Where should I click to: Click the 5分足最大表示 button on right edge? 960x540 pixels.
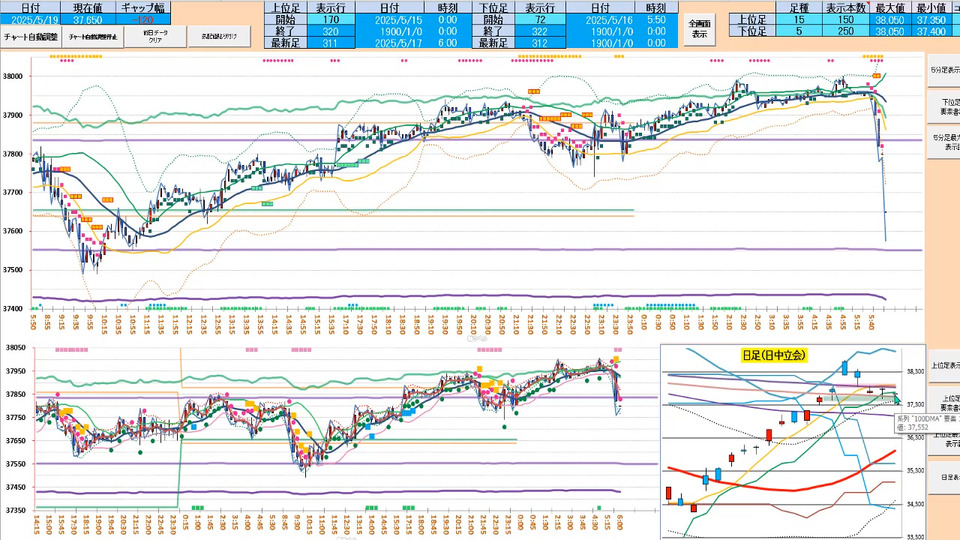pos(943,143)
